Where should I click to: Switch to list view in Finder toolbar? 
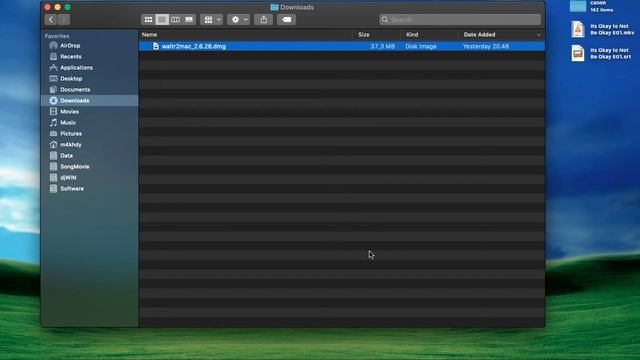pos(162,20)
